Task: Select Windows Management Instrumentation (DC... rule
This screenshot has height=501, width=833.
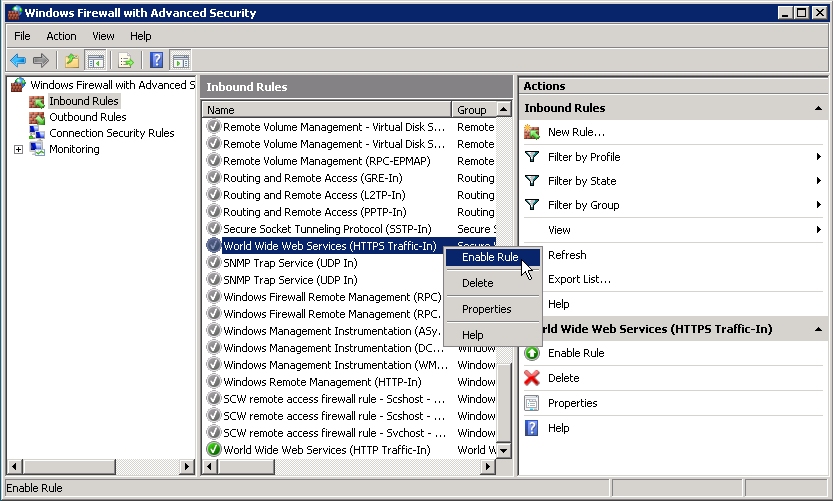Action: [333, 348]
